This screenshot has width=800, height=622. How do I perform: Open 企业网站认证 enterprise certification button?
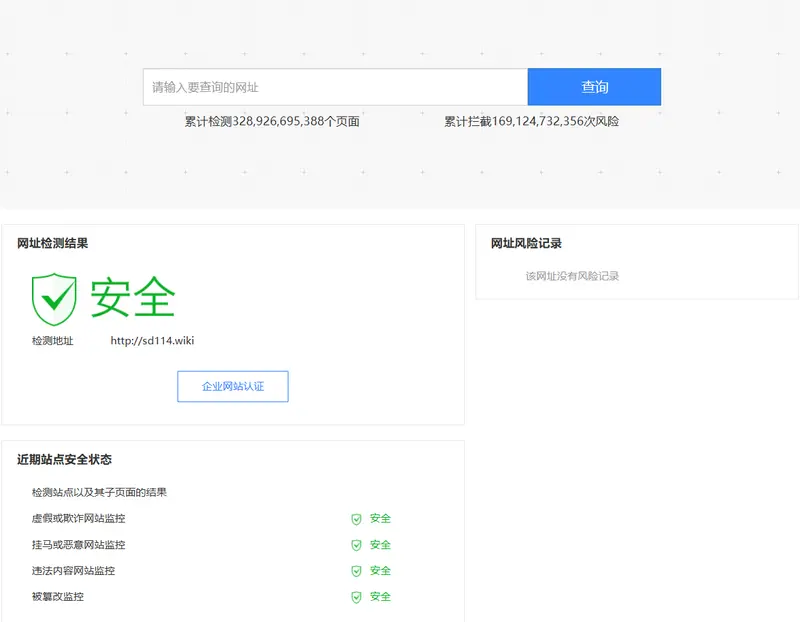(x=233, y=386)
